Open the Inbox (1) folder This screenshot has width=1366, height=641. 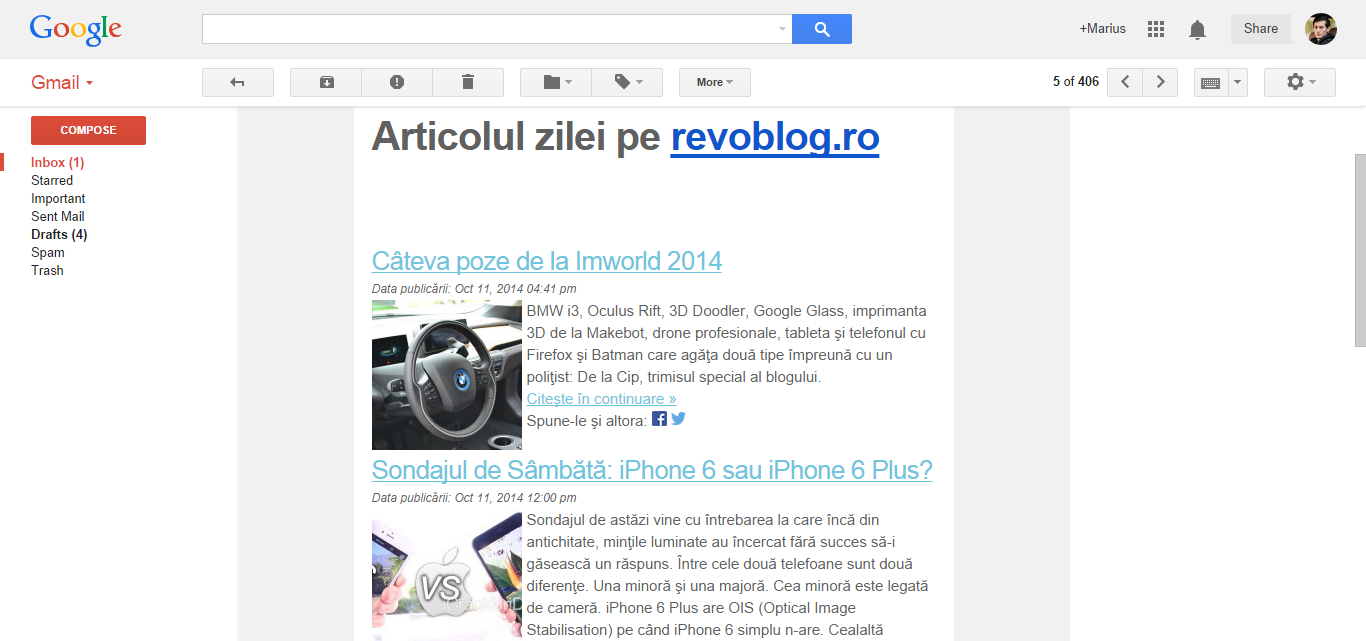pos(58,162)
